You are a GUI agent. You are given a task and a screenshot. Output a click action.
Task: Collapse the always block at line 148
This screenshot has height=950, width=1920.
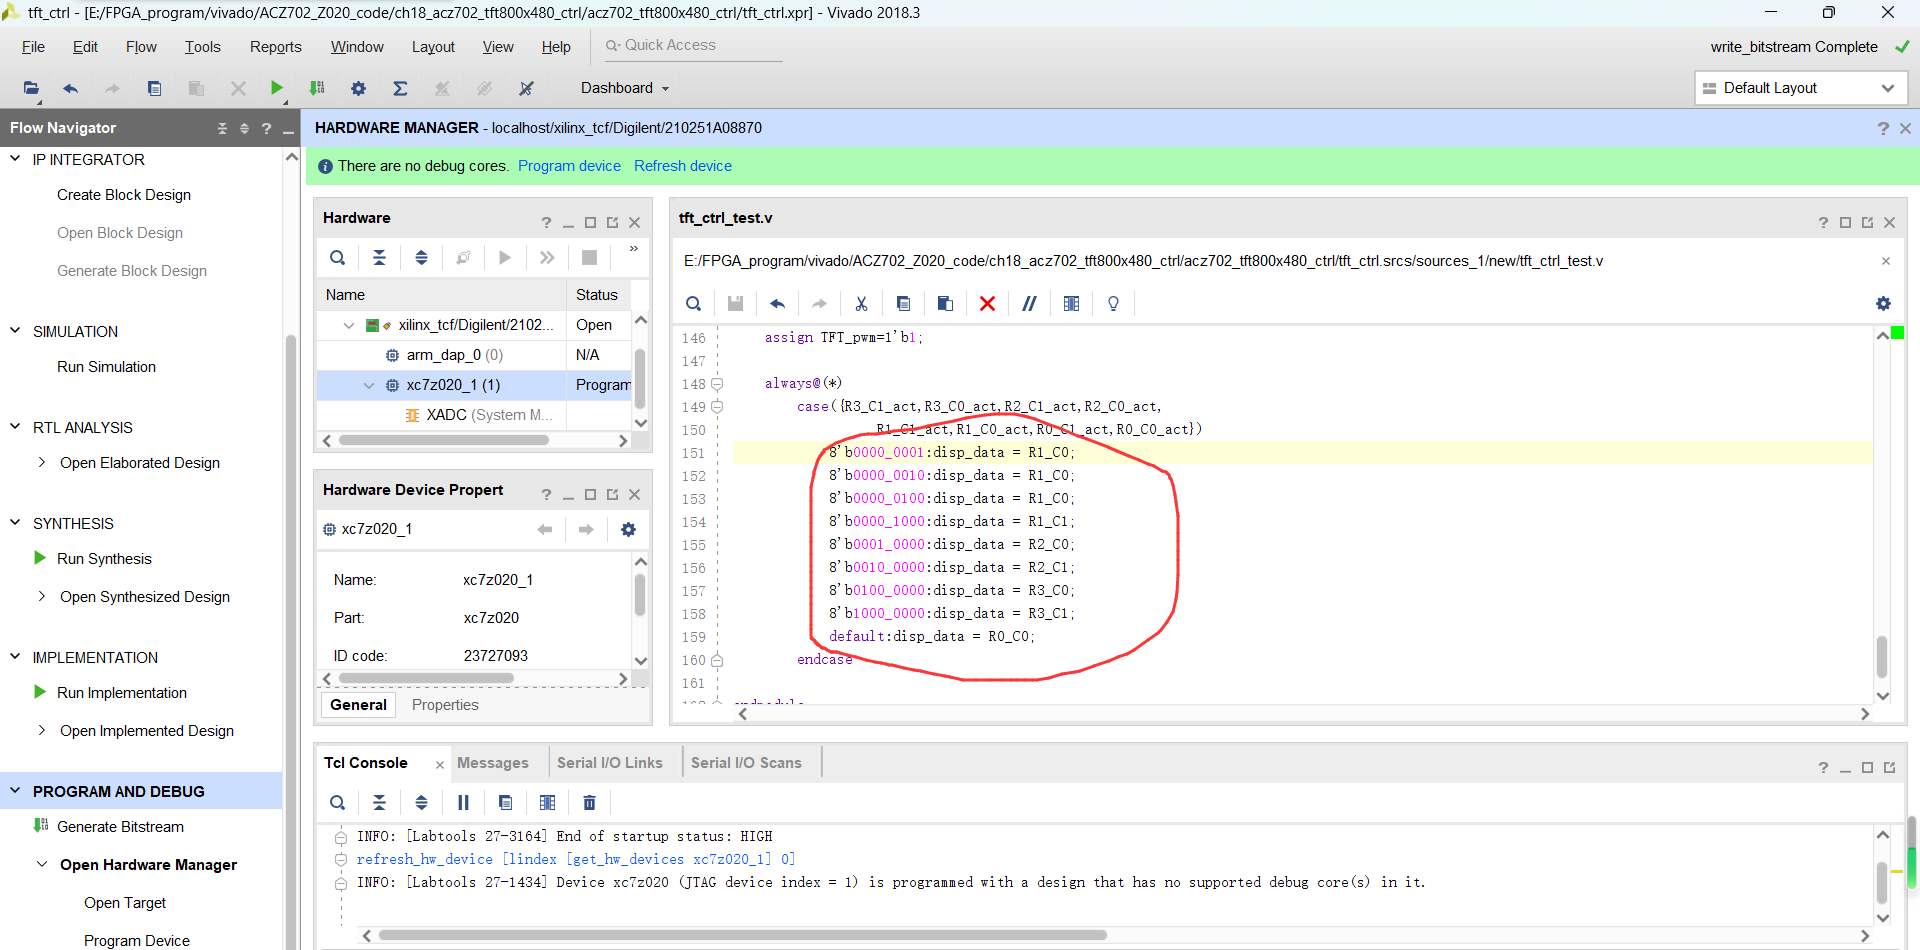point(717,384)
